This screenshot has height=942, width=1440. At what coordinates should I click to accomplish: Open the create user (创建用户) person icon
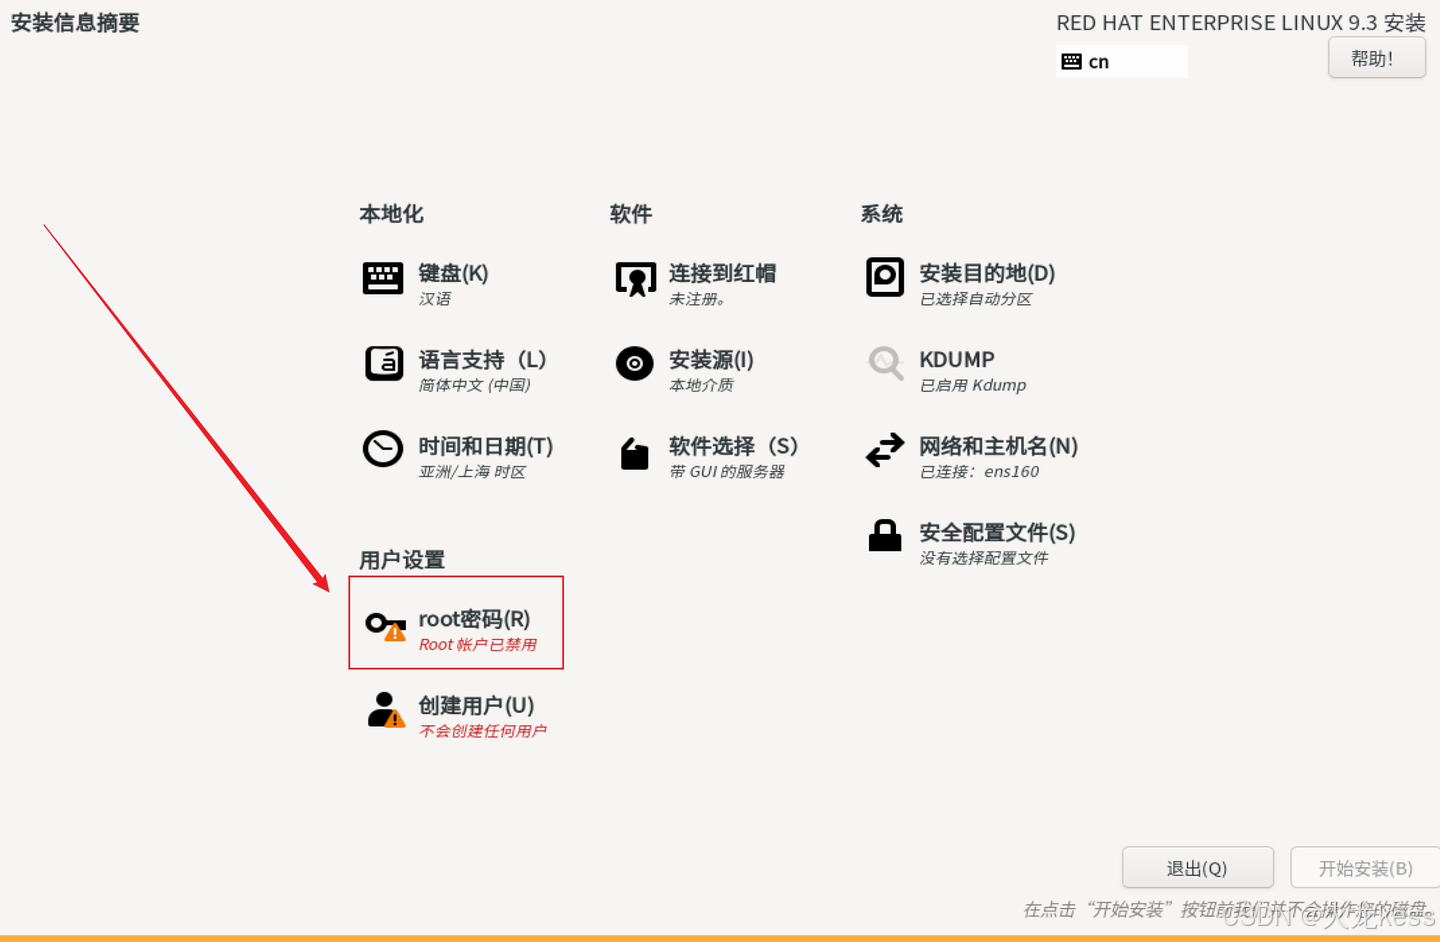(385, 710)
